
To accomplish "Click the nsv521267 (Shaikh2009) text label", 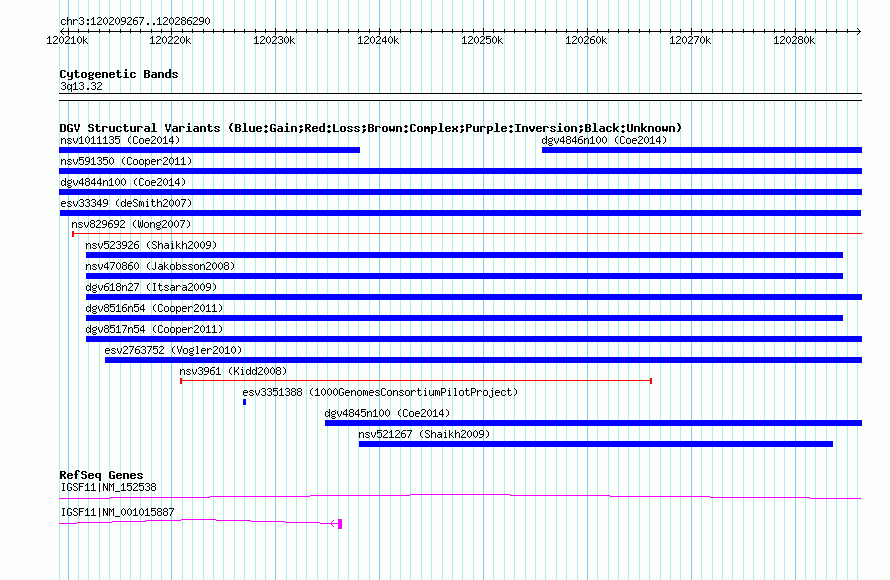I will (x=424, y=434).
